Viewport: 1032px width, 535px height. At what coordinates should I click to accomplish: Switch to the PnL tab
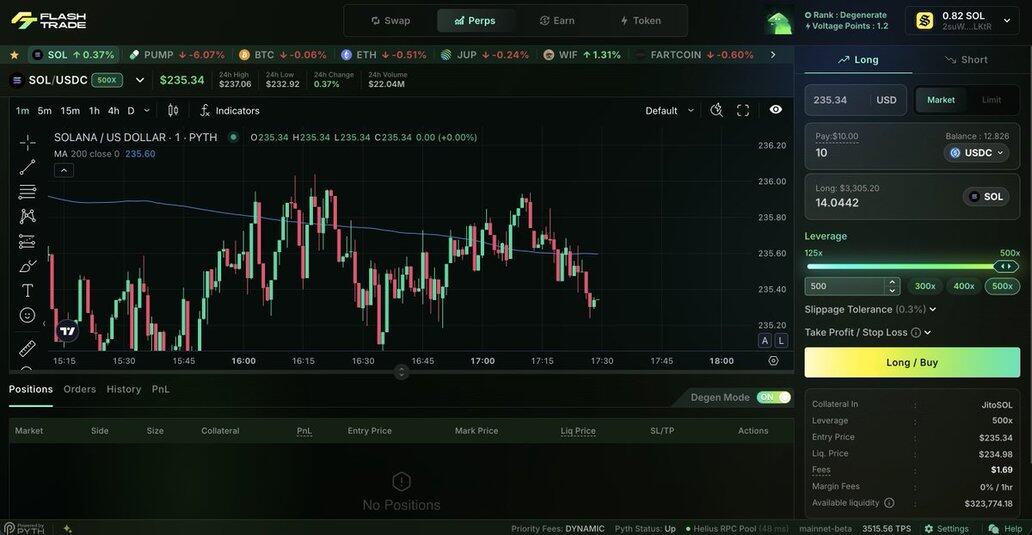pyautogui.click(x=161, y=389)
